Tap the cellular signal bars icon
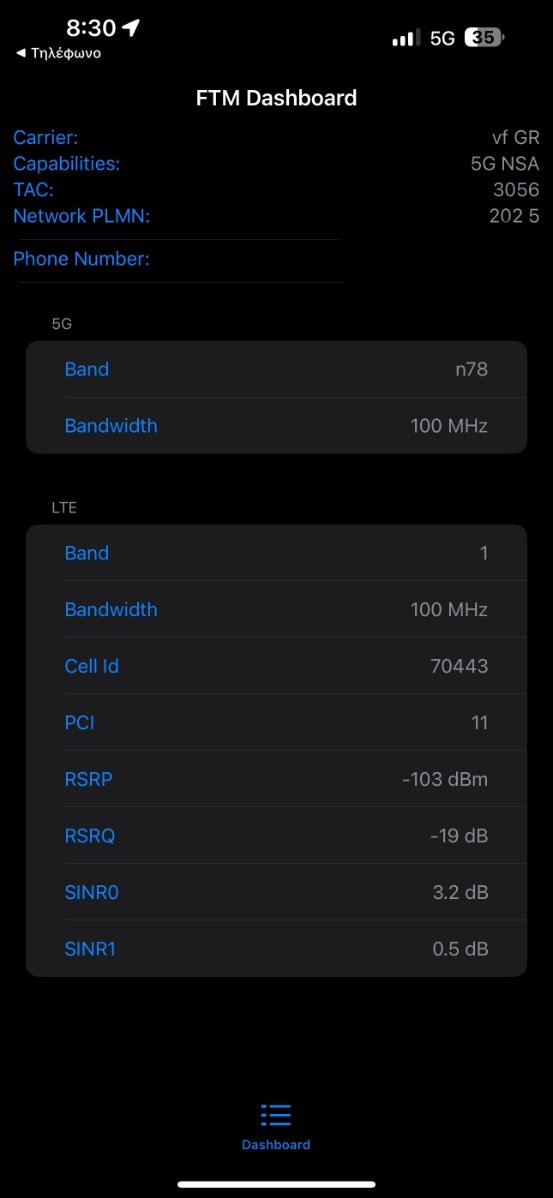Viewport: 553px width, 1198px height. (x=406, y=37)
